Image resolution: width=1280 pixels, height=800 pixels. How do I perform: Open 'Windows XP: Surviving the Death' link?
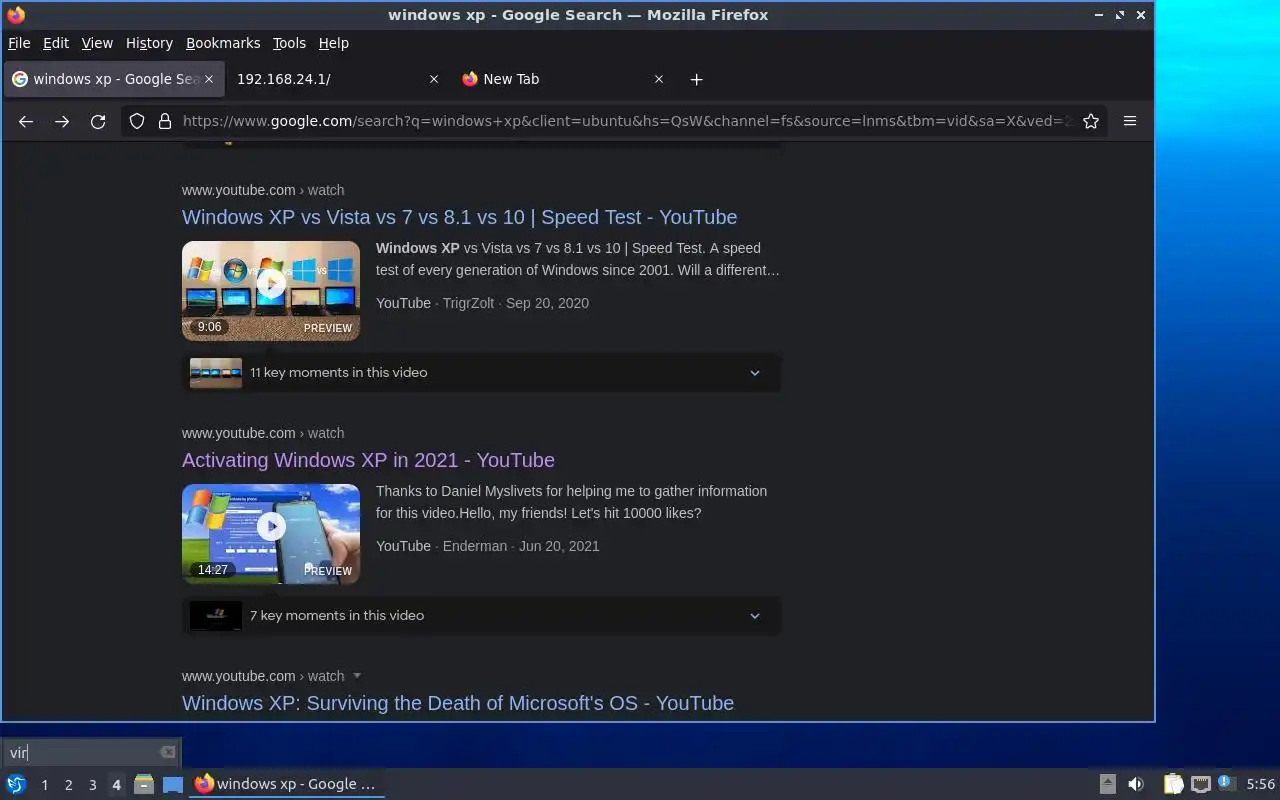(x=458, y=703)
